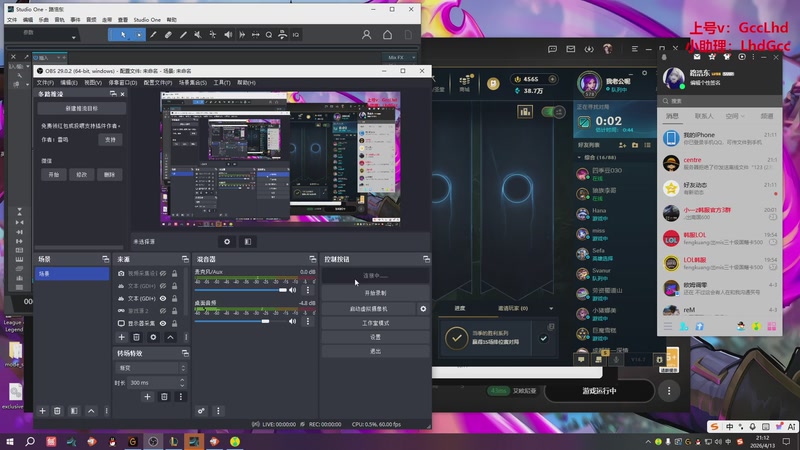Delete scene with the scenes trash icon
This screenshot has height=450, width=800.
tap(58, 410)
